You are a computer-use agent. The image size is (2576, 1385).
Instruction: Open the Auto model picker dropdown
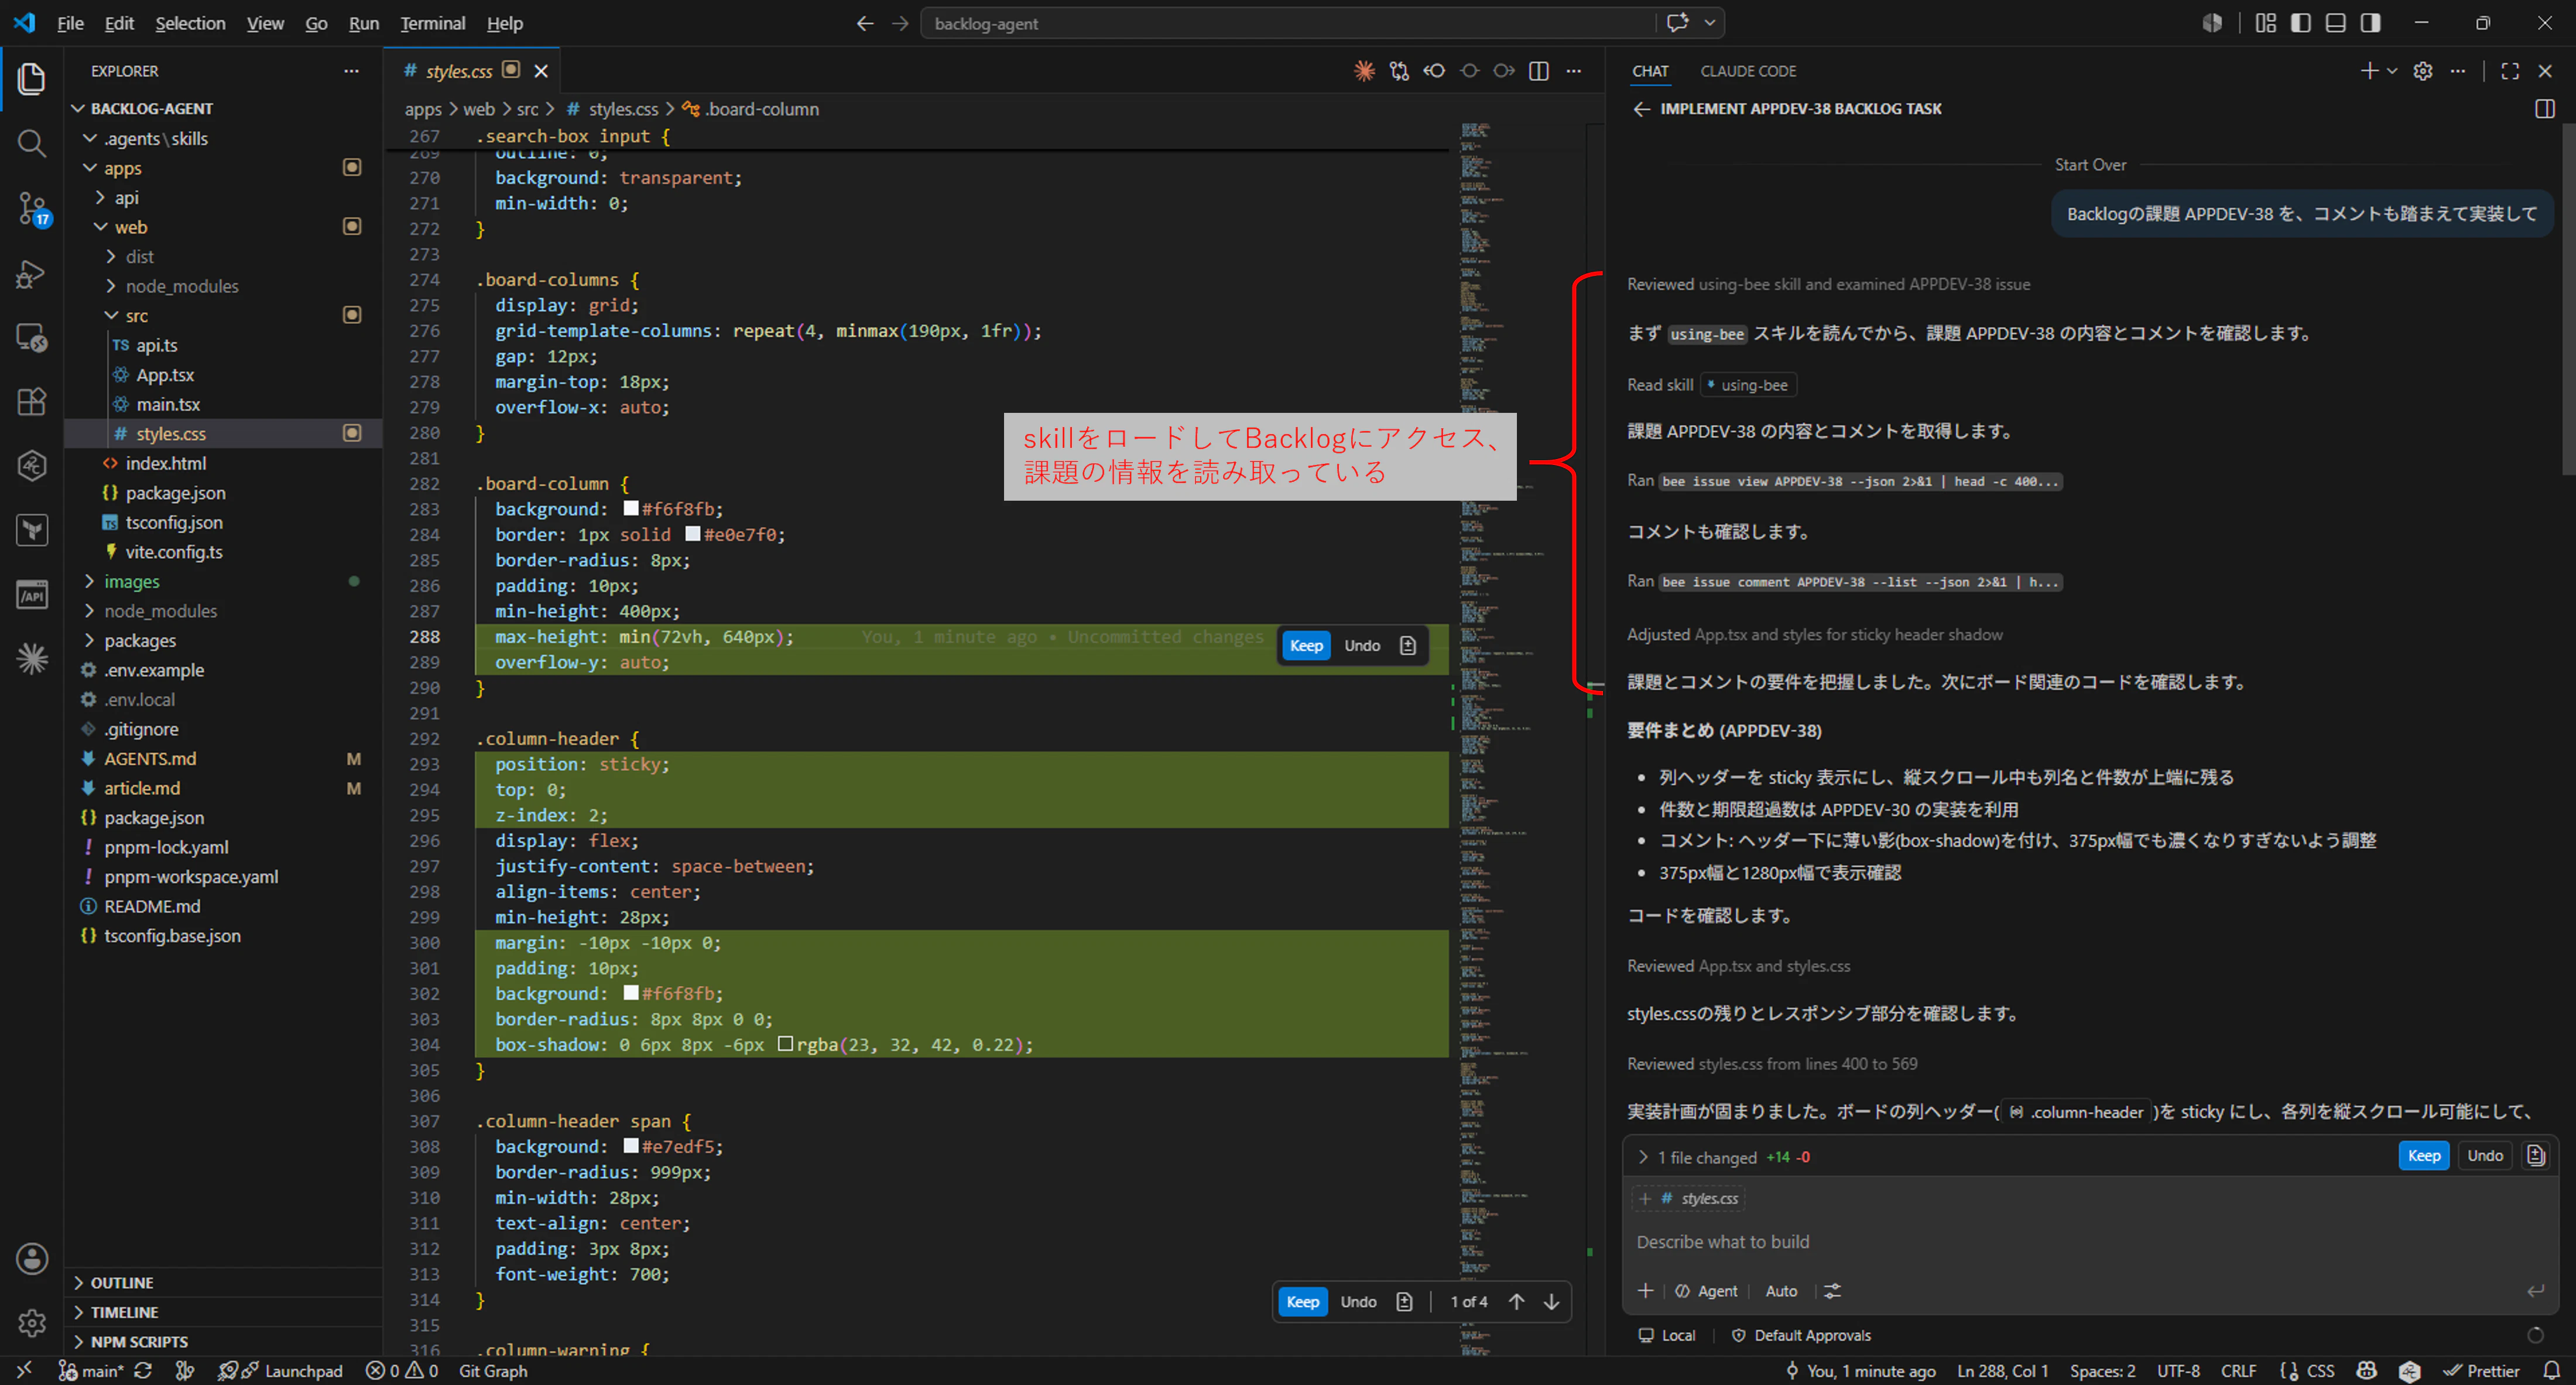tap(1781, 1291)
